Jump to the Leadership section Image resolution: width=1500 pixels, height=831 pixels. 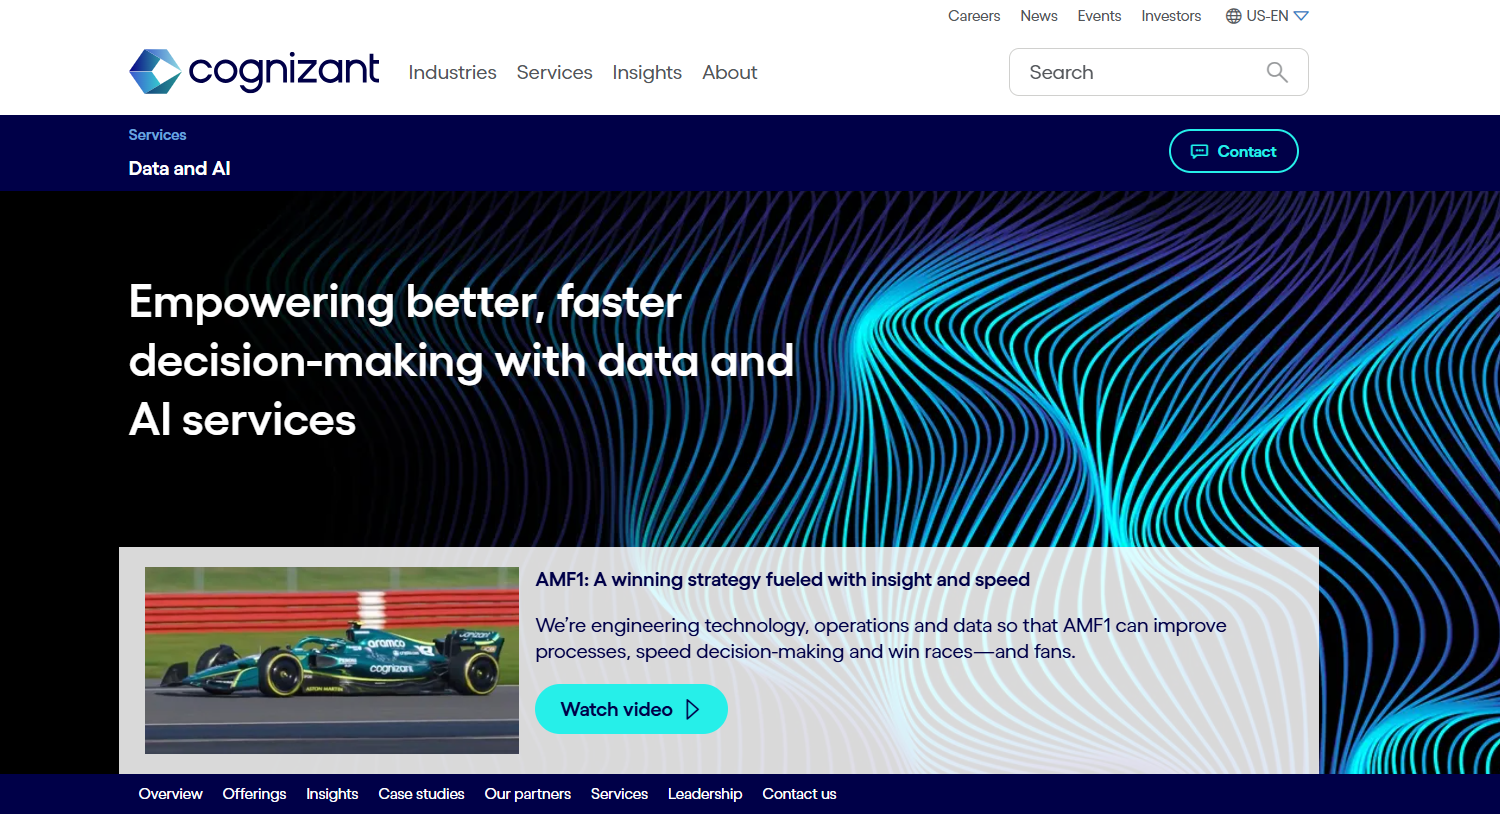coord(705,794)
